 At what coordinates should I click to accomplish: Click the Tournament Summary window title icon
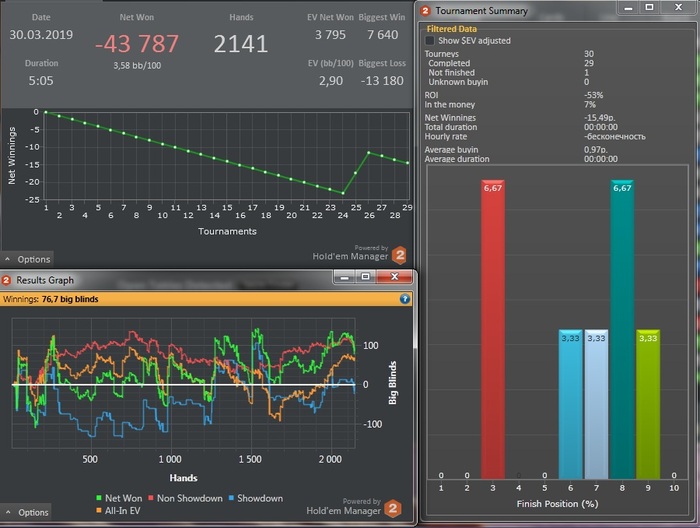pos(425,11)
